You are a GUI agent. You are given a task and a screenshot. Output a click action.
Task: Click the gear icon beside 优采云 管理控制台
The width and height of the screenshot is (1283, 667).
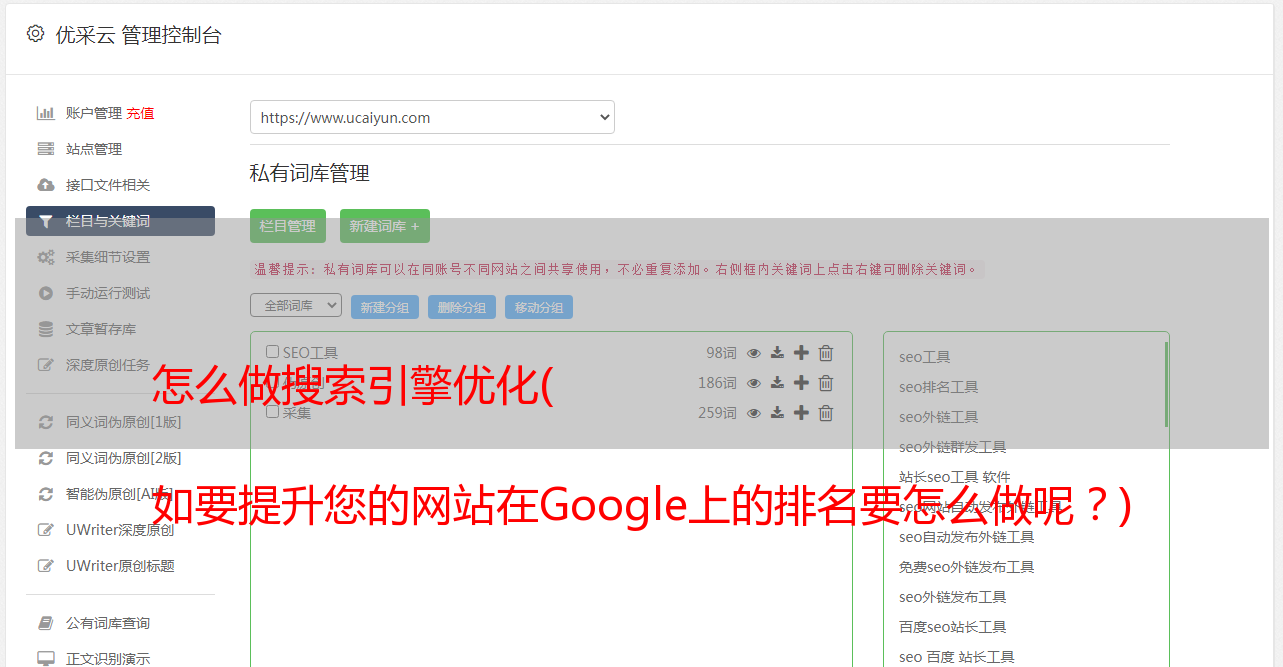36,34
